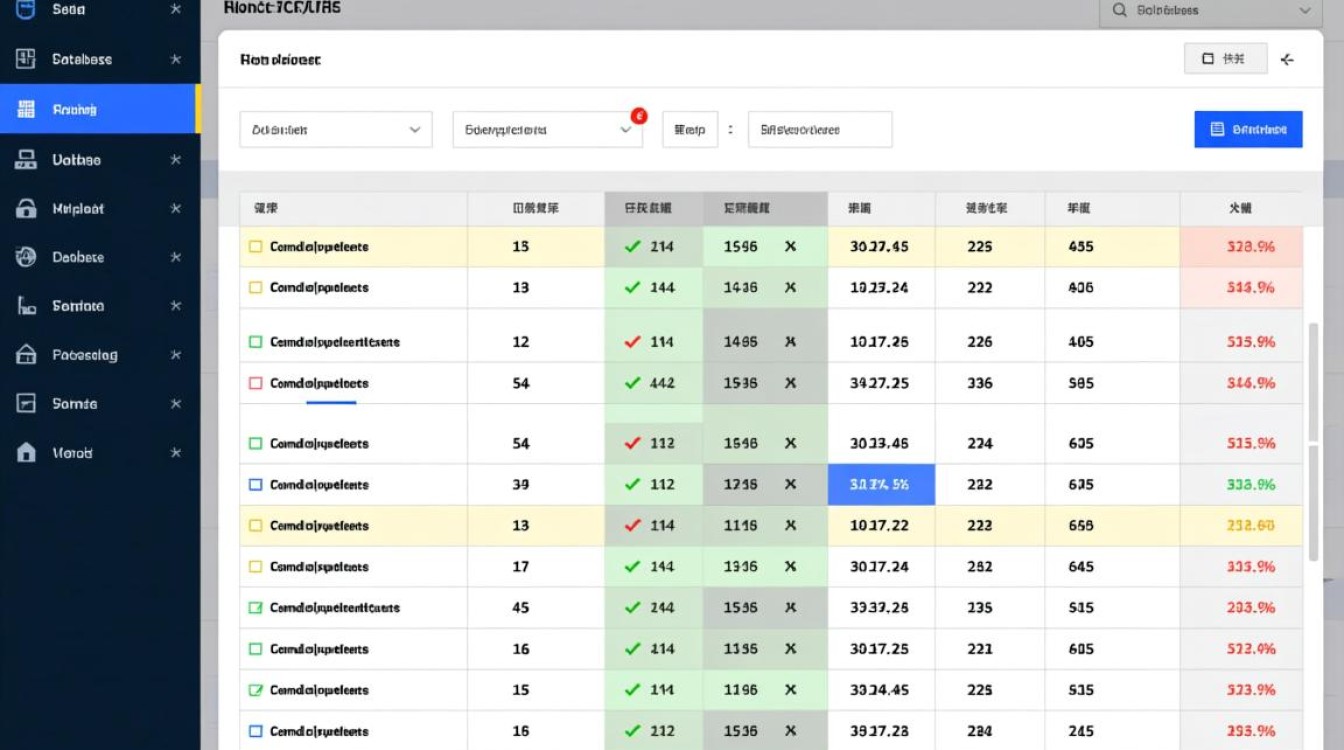This screenshot has width=1344, height=750.
Task: Tick the checkbox in row 17 / 144
Action: pos(255,566)
